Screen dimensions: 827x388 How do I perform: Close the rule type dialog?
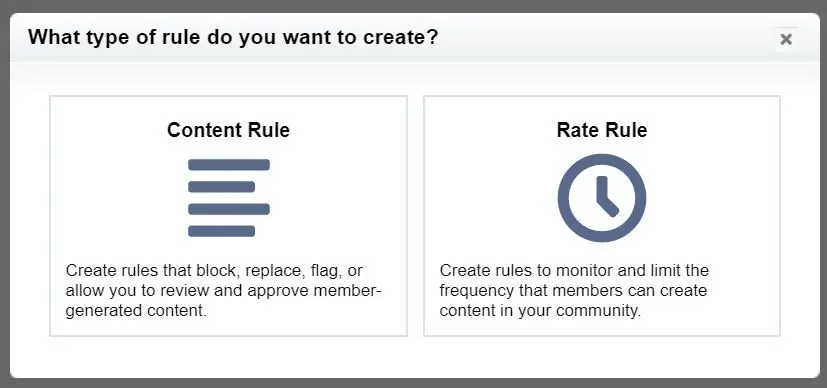(786, 39)
